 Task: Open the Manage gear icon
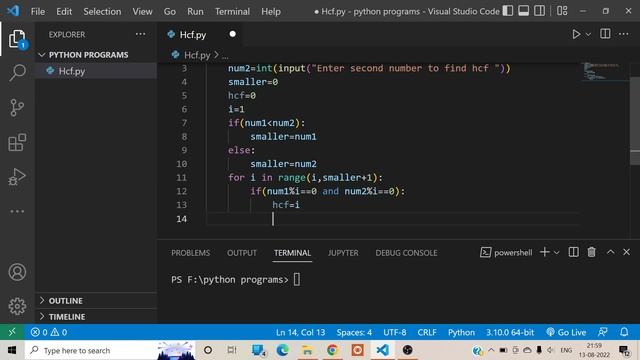(x=17, y=306)
